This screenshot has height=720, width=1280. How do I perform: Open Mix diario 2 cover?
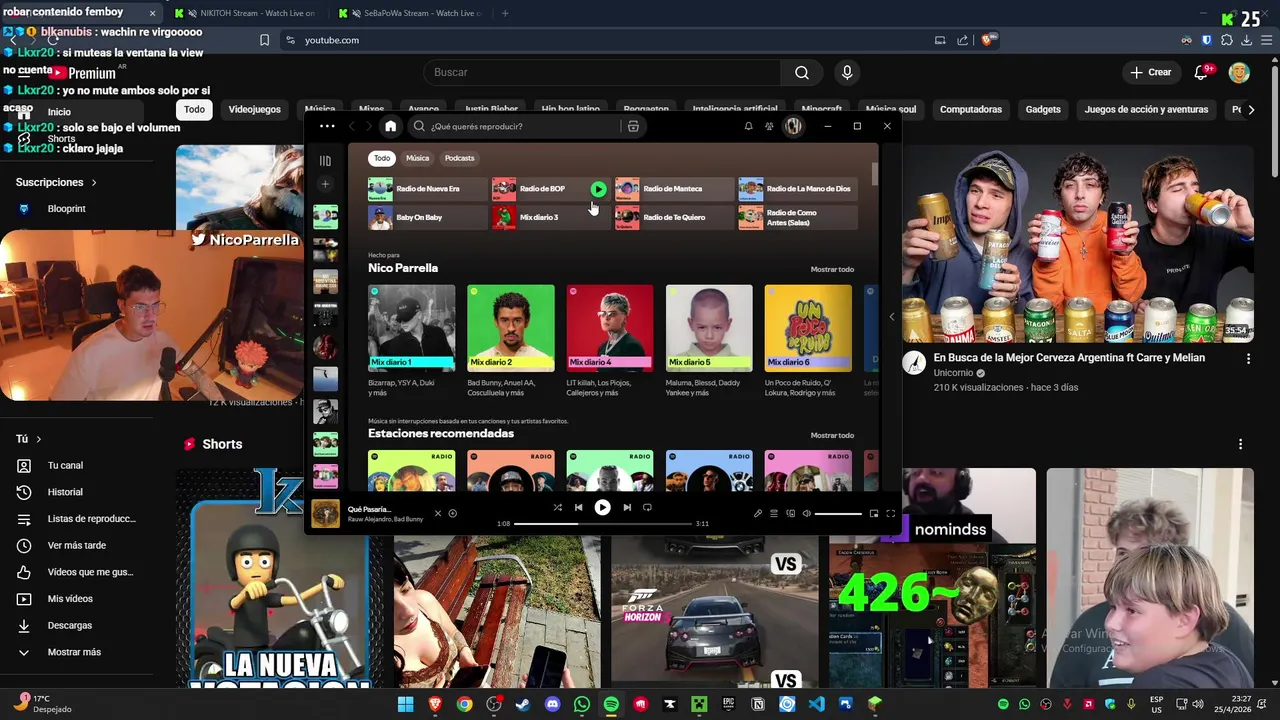[511, 328]
